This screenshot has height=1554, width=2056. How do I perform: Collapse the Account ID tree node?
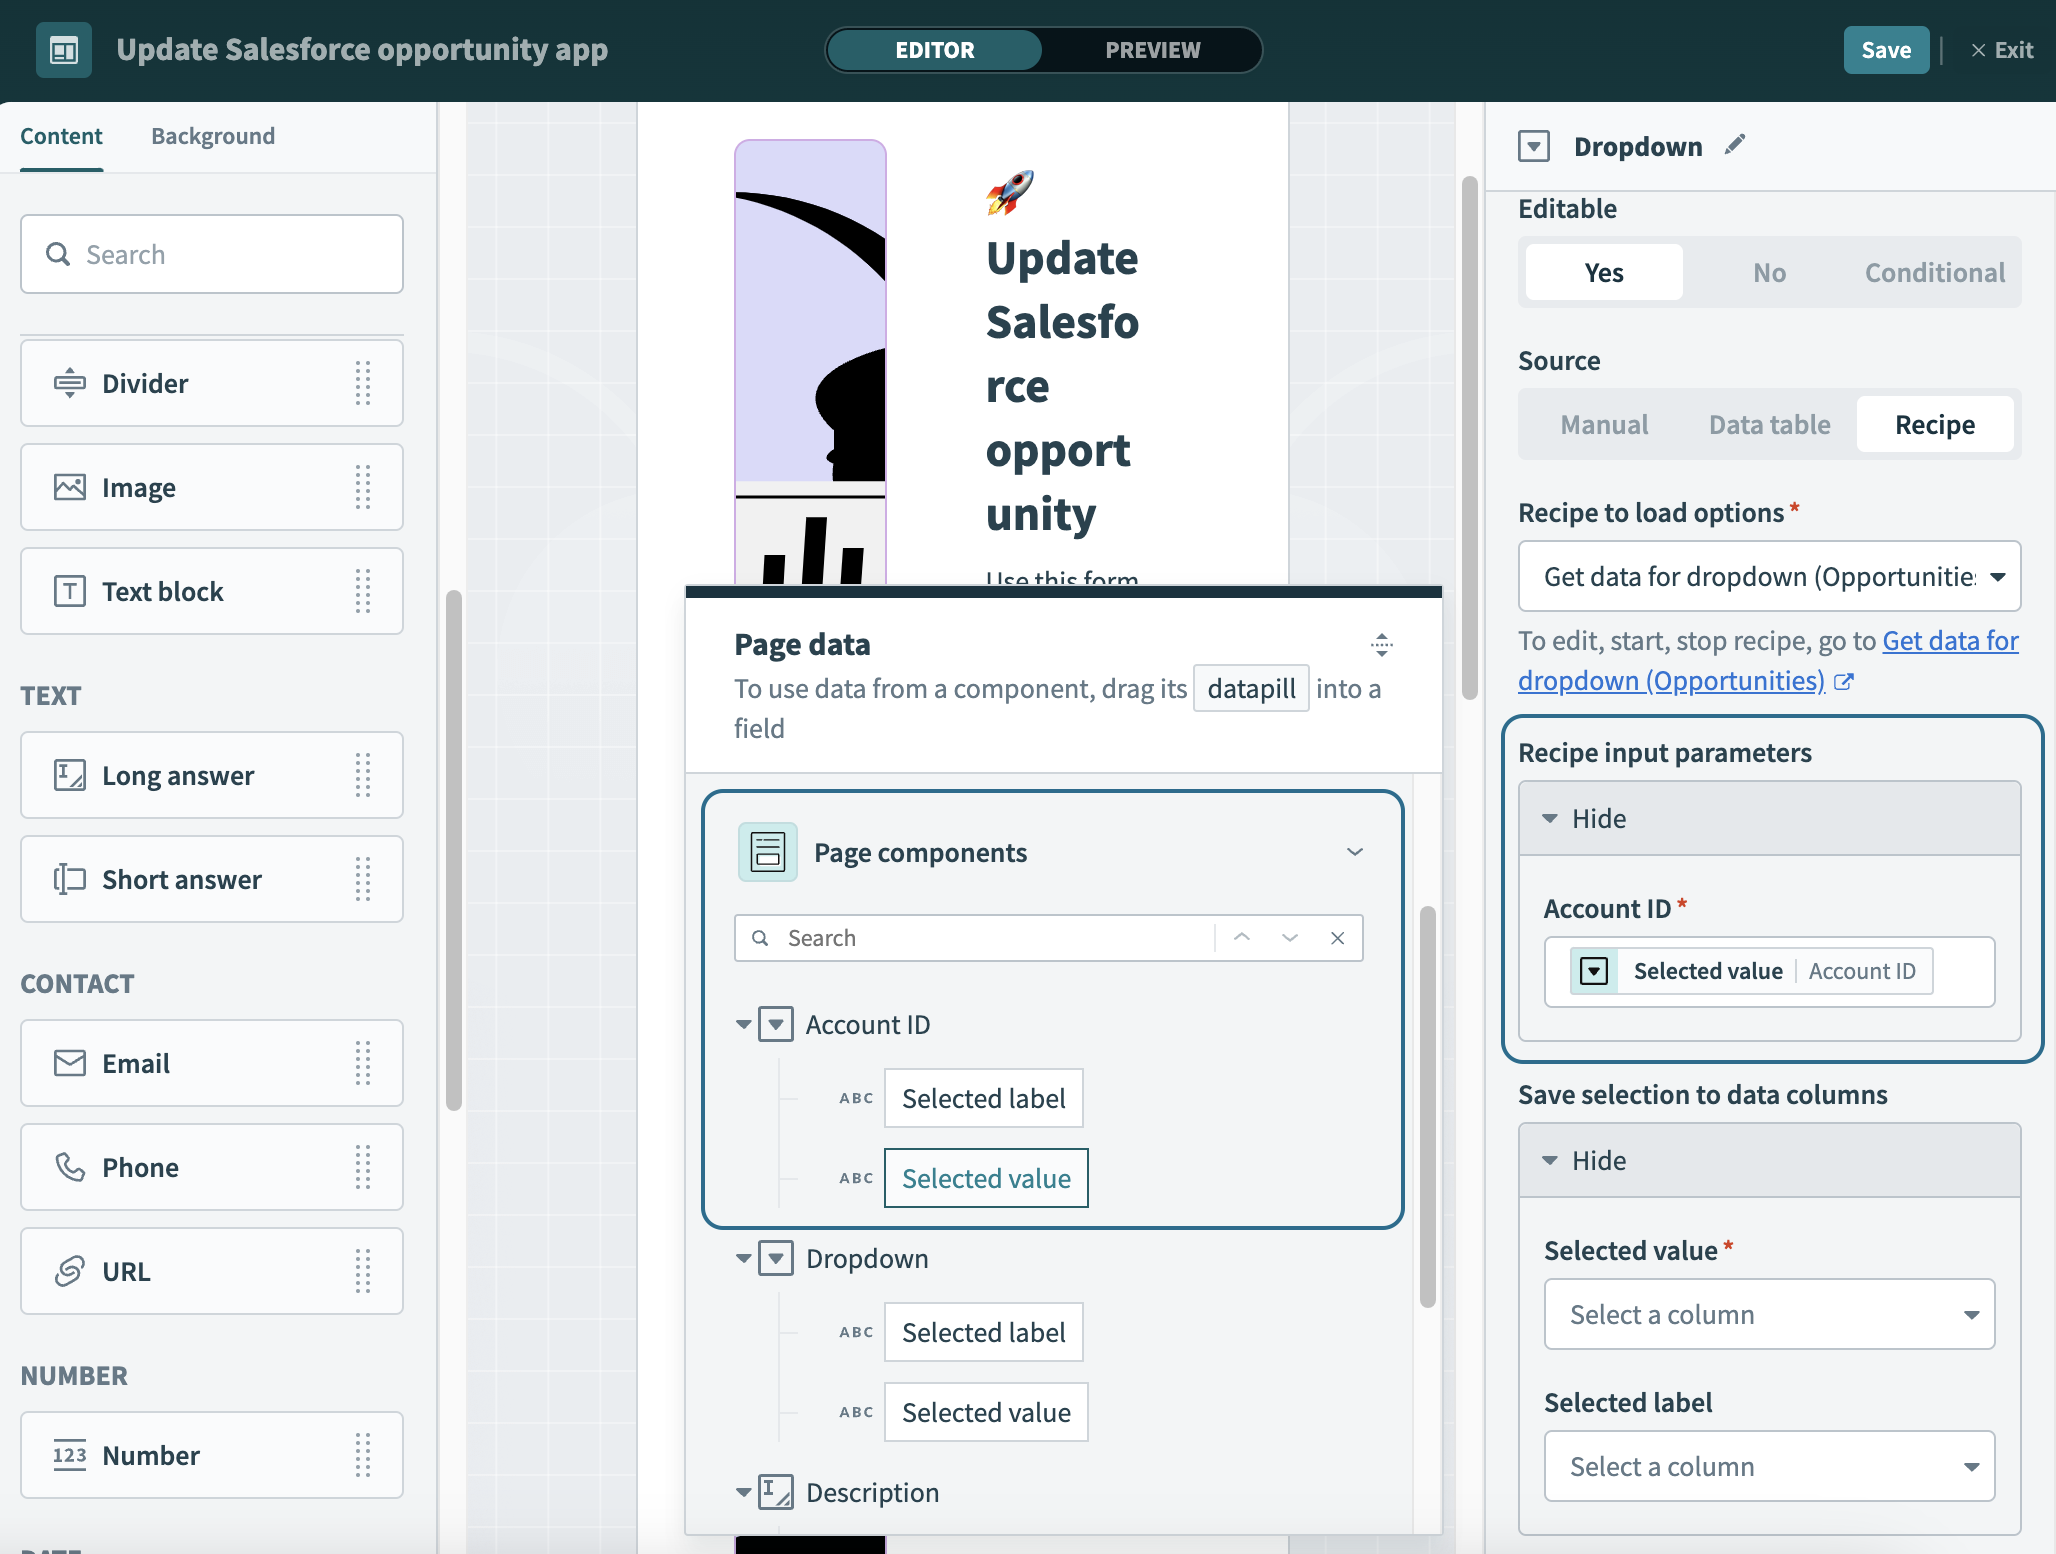[x=743, y=1025]
